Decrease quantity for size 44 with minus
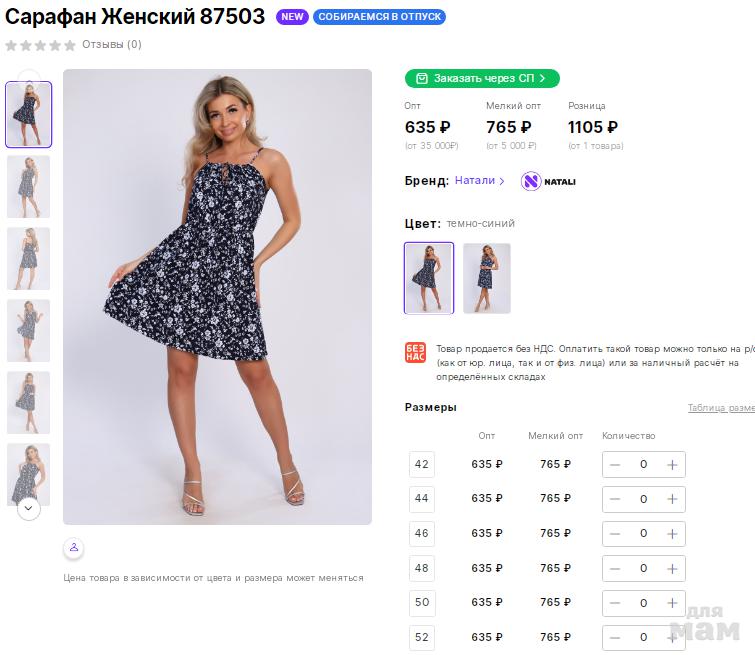Viewport: 755px width, 655px height. tap(615, 499)
